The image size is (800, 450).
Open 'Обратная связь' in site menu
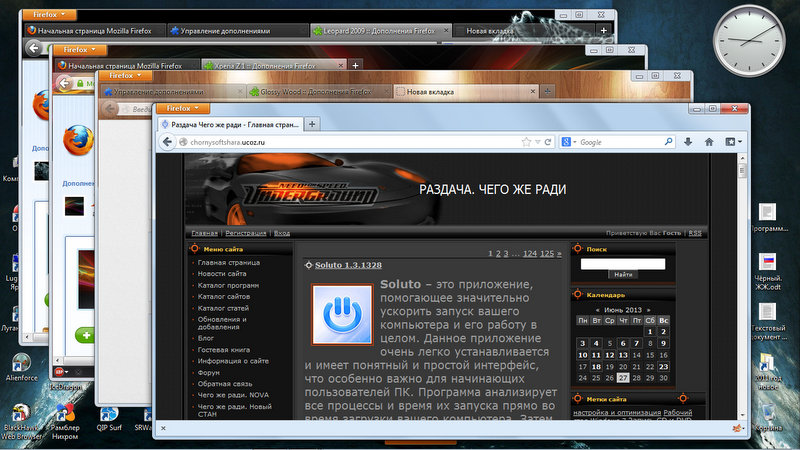point(224,384)
